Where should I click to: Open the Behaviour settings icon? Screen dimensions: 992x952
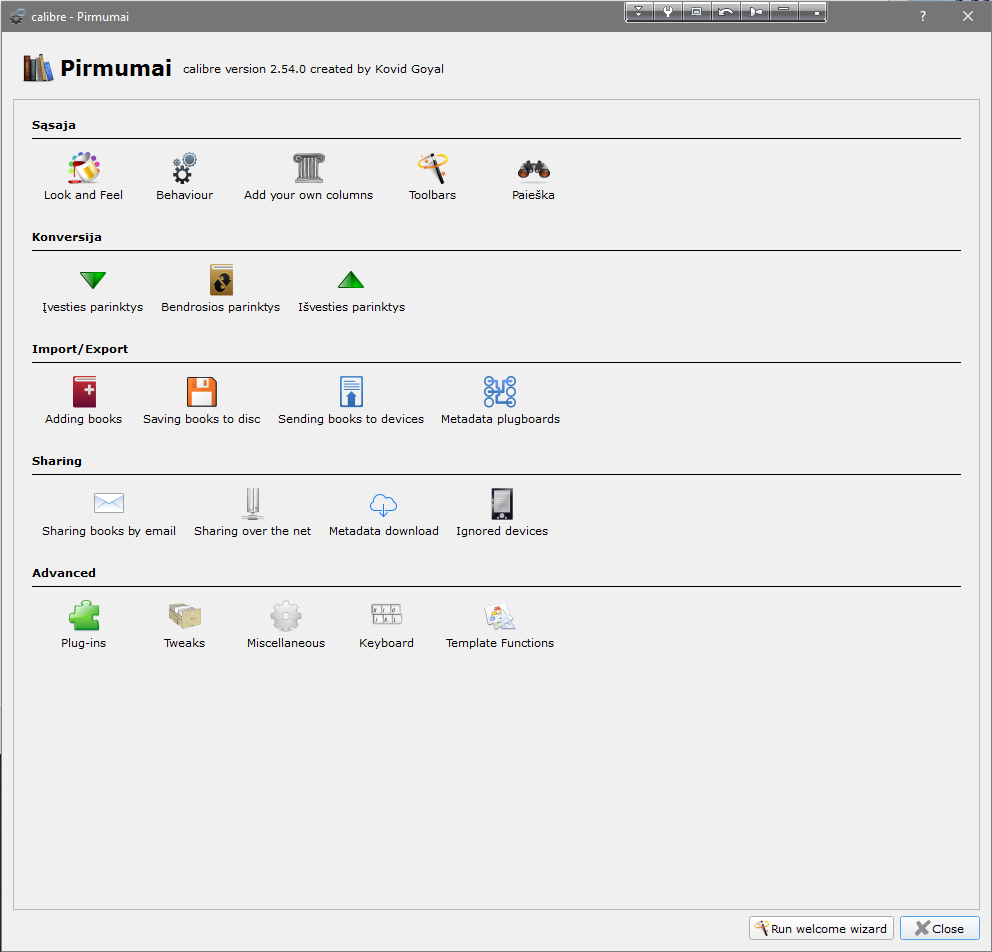coord(184,176)
